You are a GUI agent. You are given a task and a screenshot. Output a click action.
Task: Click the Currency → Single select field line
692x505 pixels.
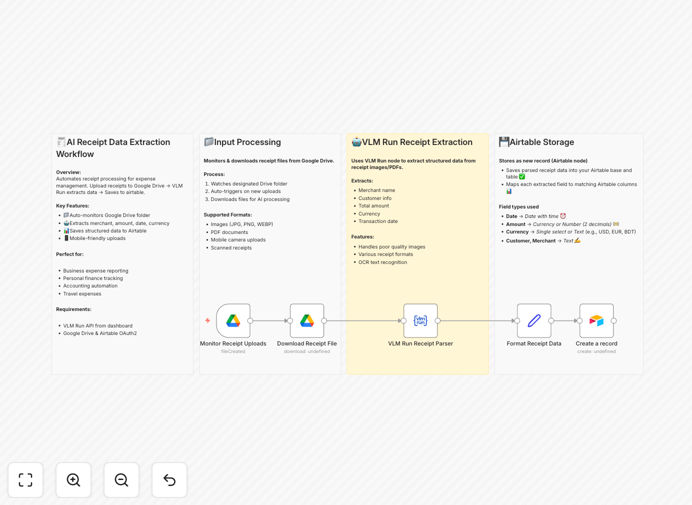(571, 232)
